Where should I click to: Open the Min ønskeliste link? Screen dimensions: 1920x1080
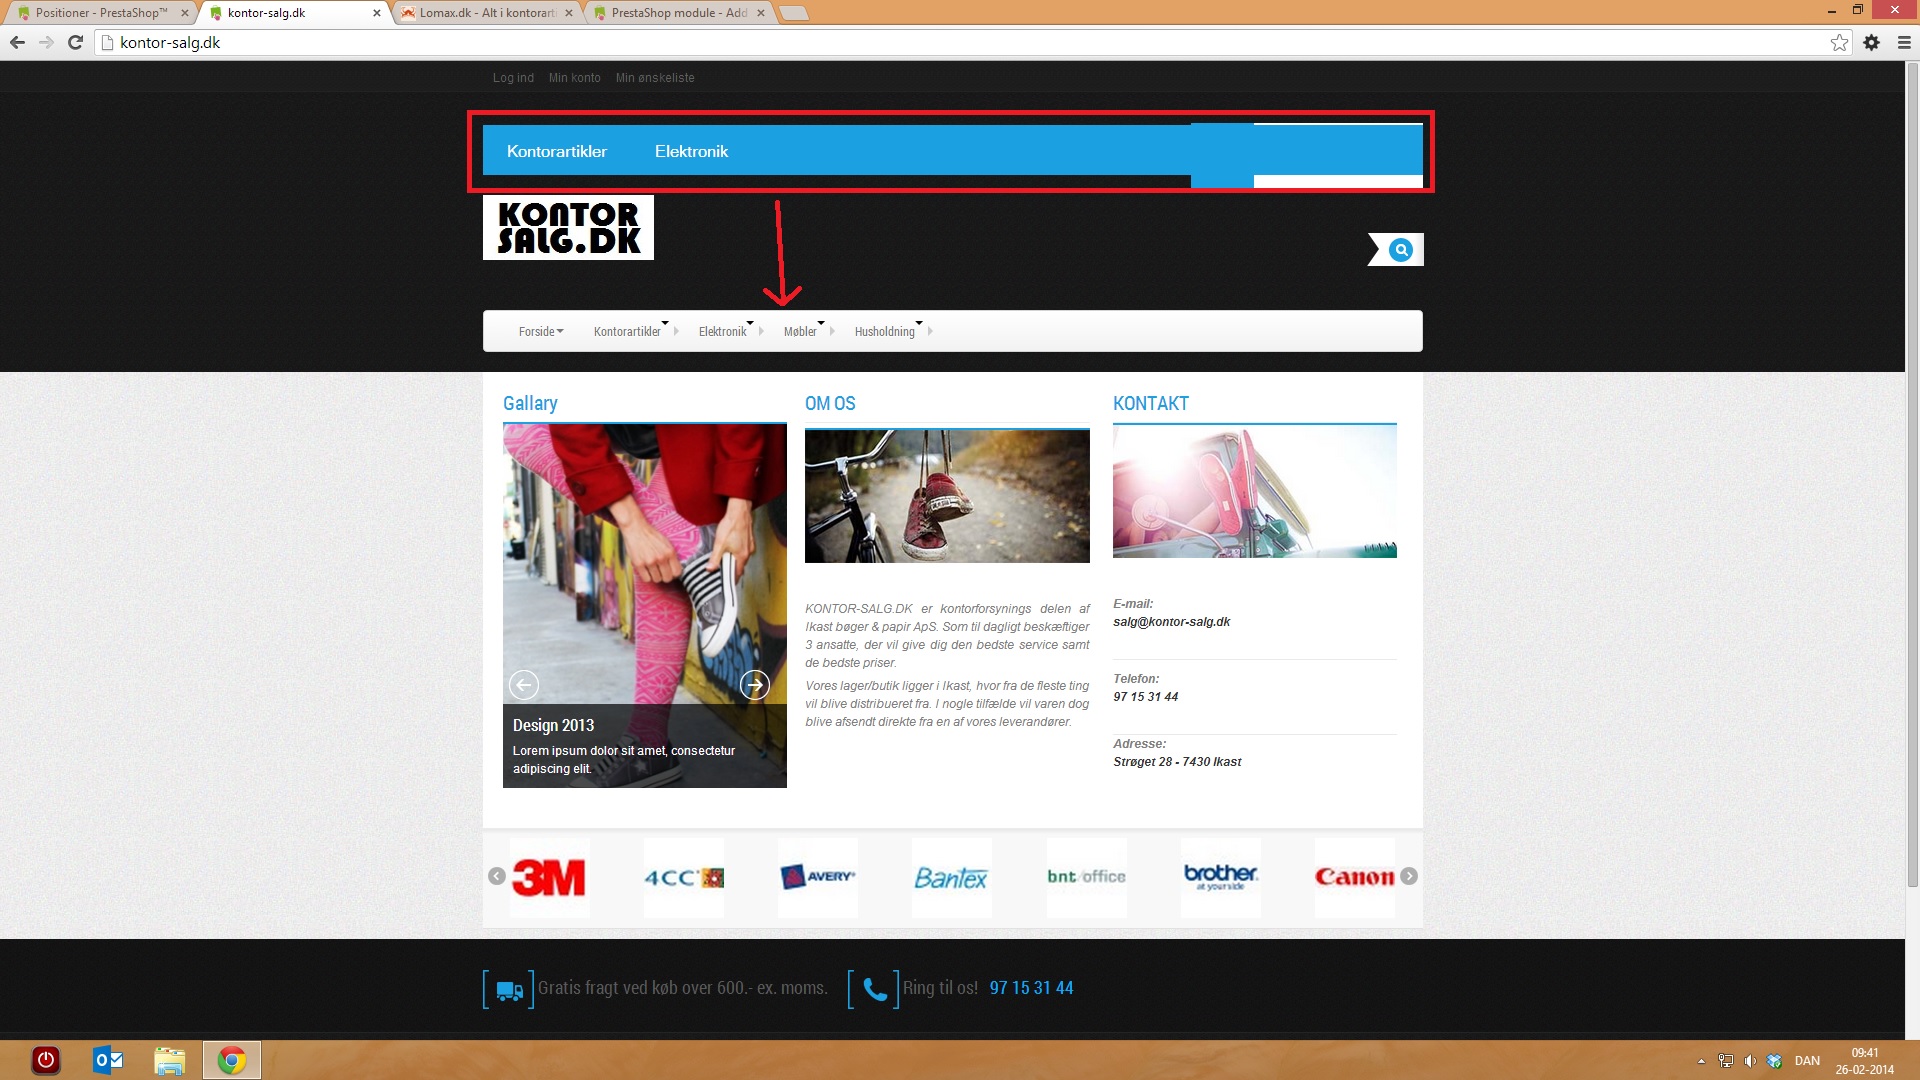point(654,78)
